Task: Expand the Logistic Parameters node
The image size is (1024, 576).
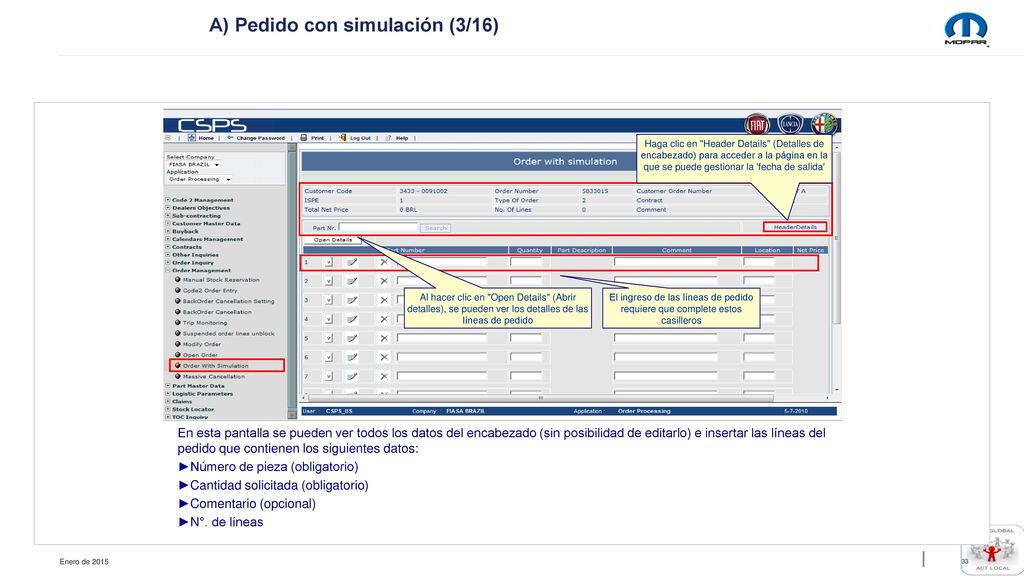Action: coord(168,394)
